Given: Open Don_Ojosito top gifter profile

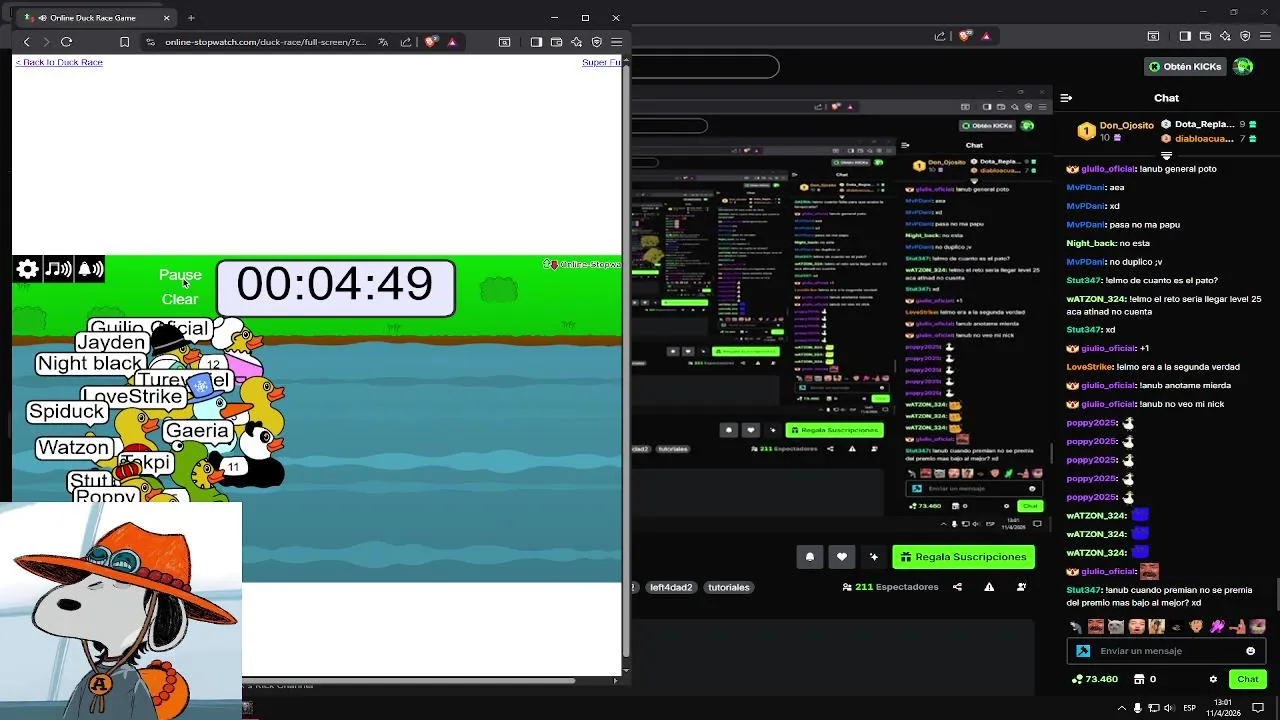Looking at the screenshot, I should click(1116, 132).
